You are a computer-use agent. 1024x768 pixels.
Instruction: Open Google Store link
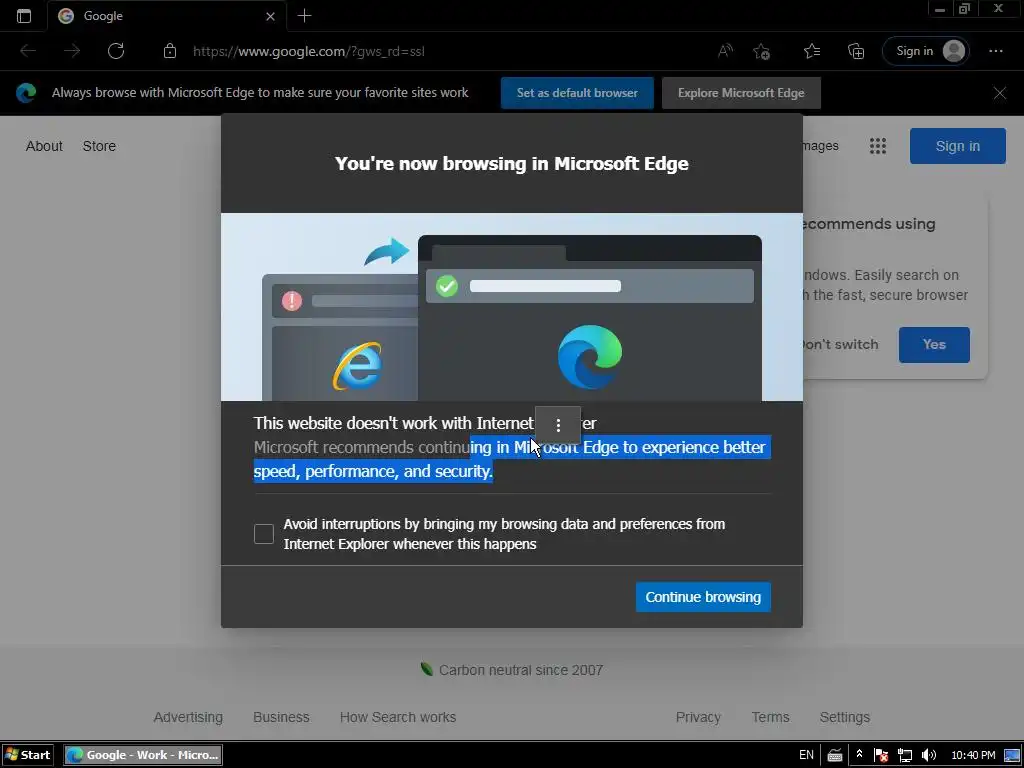99,146
